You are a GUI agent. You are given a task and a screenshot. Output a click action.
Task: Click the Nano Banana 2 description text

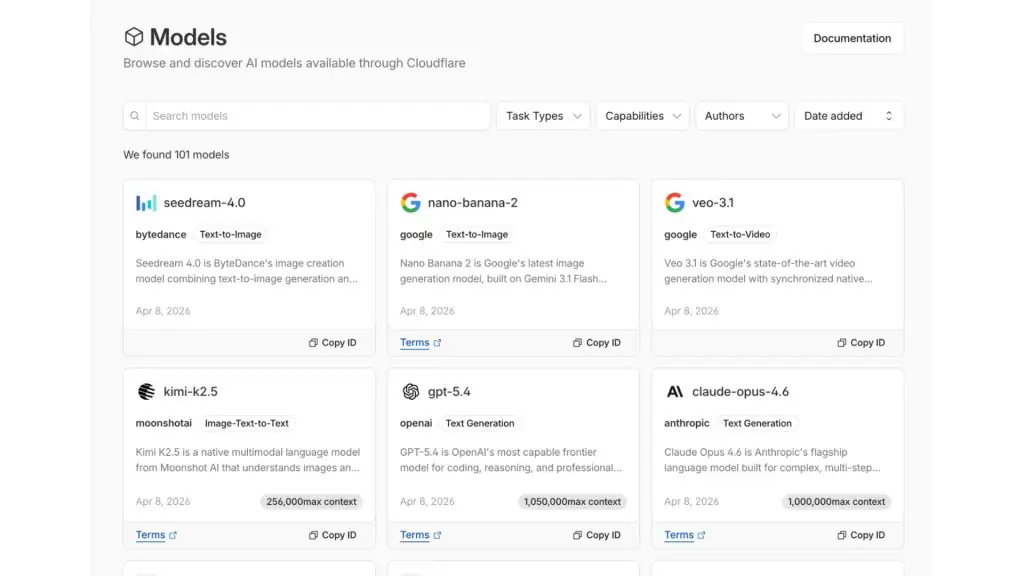504,271
